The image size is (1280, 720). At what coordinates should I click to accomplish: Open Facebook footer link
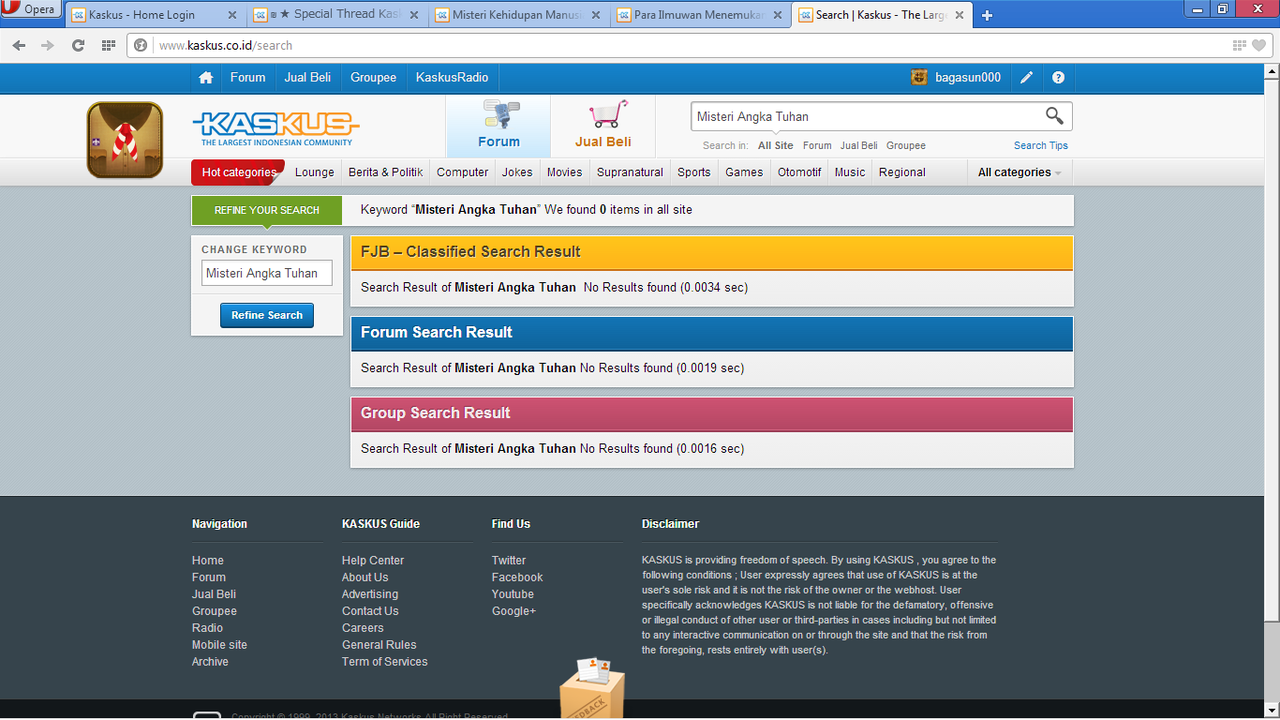(x=517, y=577)
